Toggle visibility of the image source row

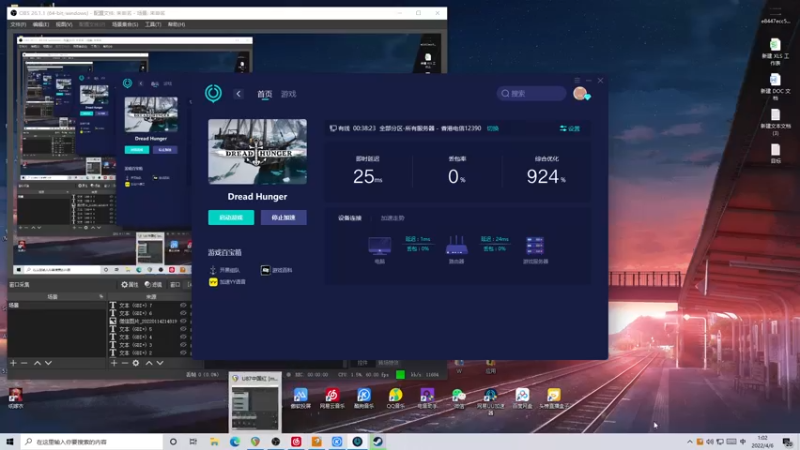[x=183, y=321]
